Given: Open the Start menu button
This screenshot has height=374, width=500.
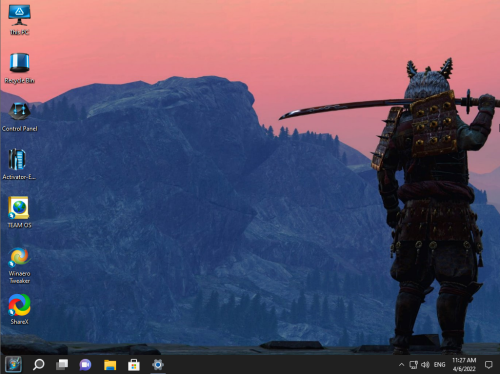Looking at the screenshot, I should click(14, 364).
